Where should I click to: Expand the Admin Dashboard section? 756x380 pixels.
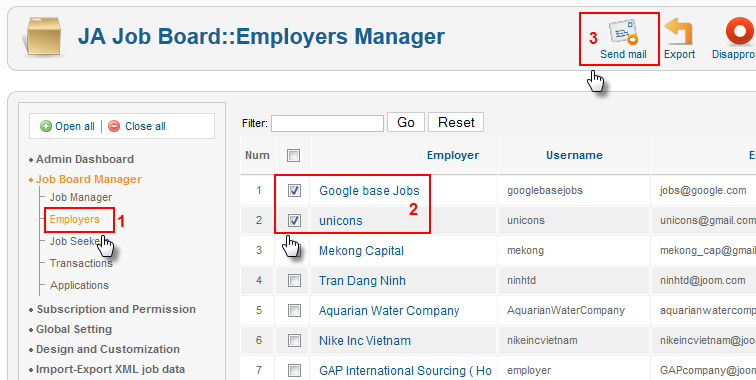(x=85, y=159)
